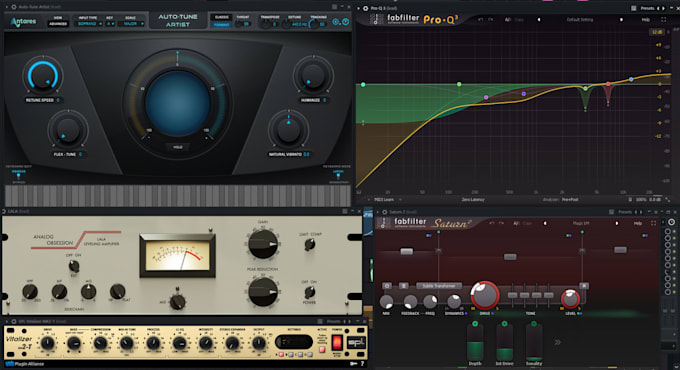This screenshot has width=680, height=370.
Task: Toggle Pro-Q 3 full screen icon
Action: (x=663, y=20)
